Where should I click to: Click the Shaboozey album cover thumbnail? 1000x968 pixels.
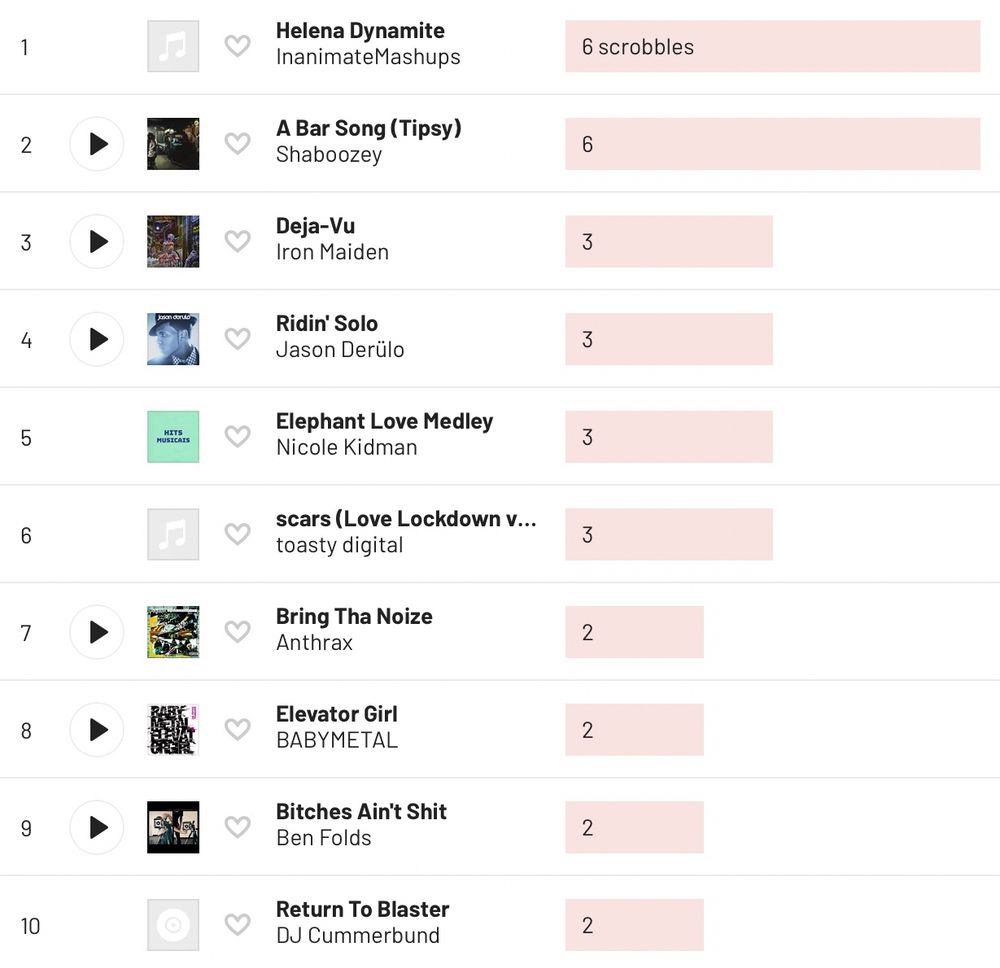(x=172, y=144)
